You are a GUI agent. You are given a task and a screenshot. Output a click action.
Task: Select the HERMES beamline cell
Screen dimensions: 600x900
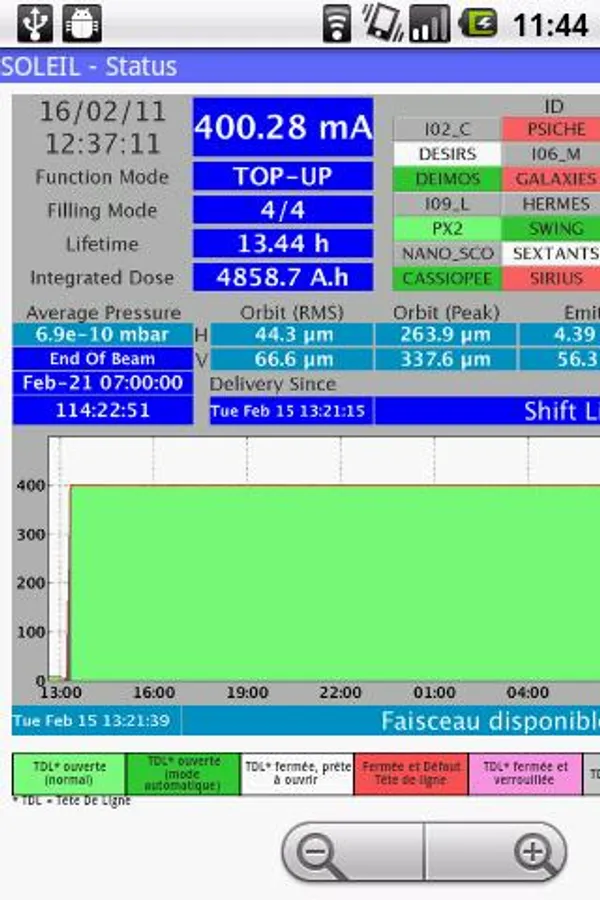(552, 204)
